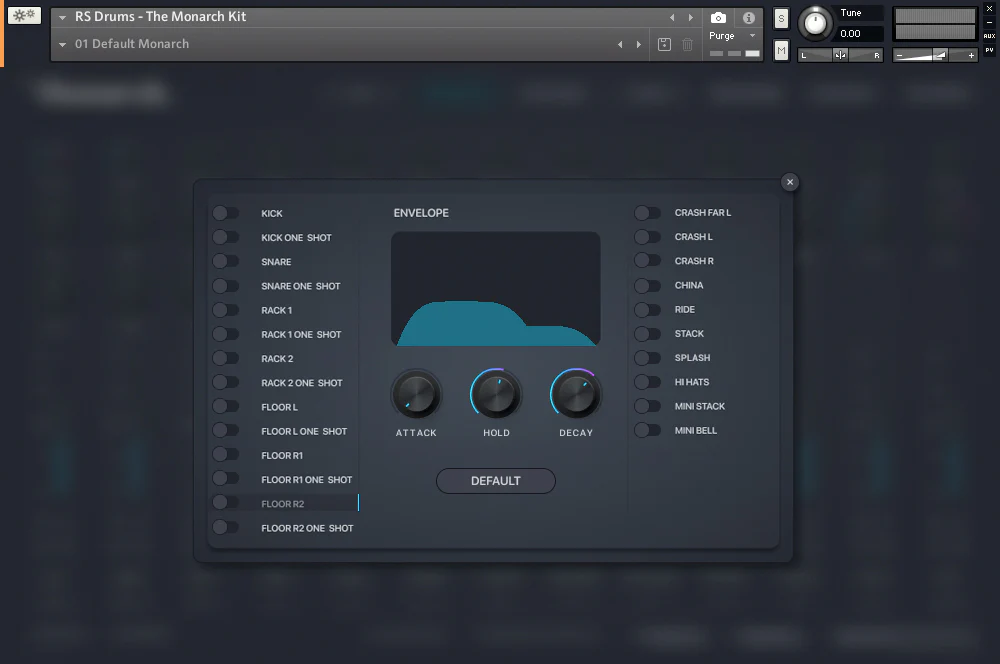Load previous snapshot beside 01 Default Monarch

[620, 44]
